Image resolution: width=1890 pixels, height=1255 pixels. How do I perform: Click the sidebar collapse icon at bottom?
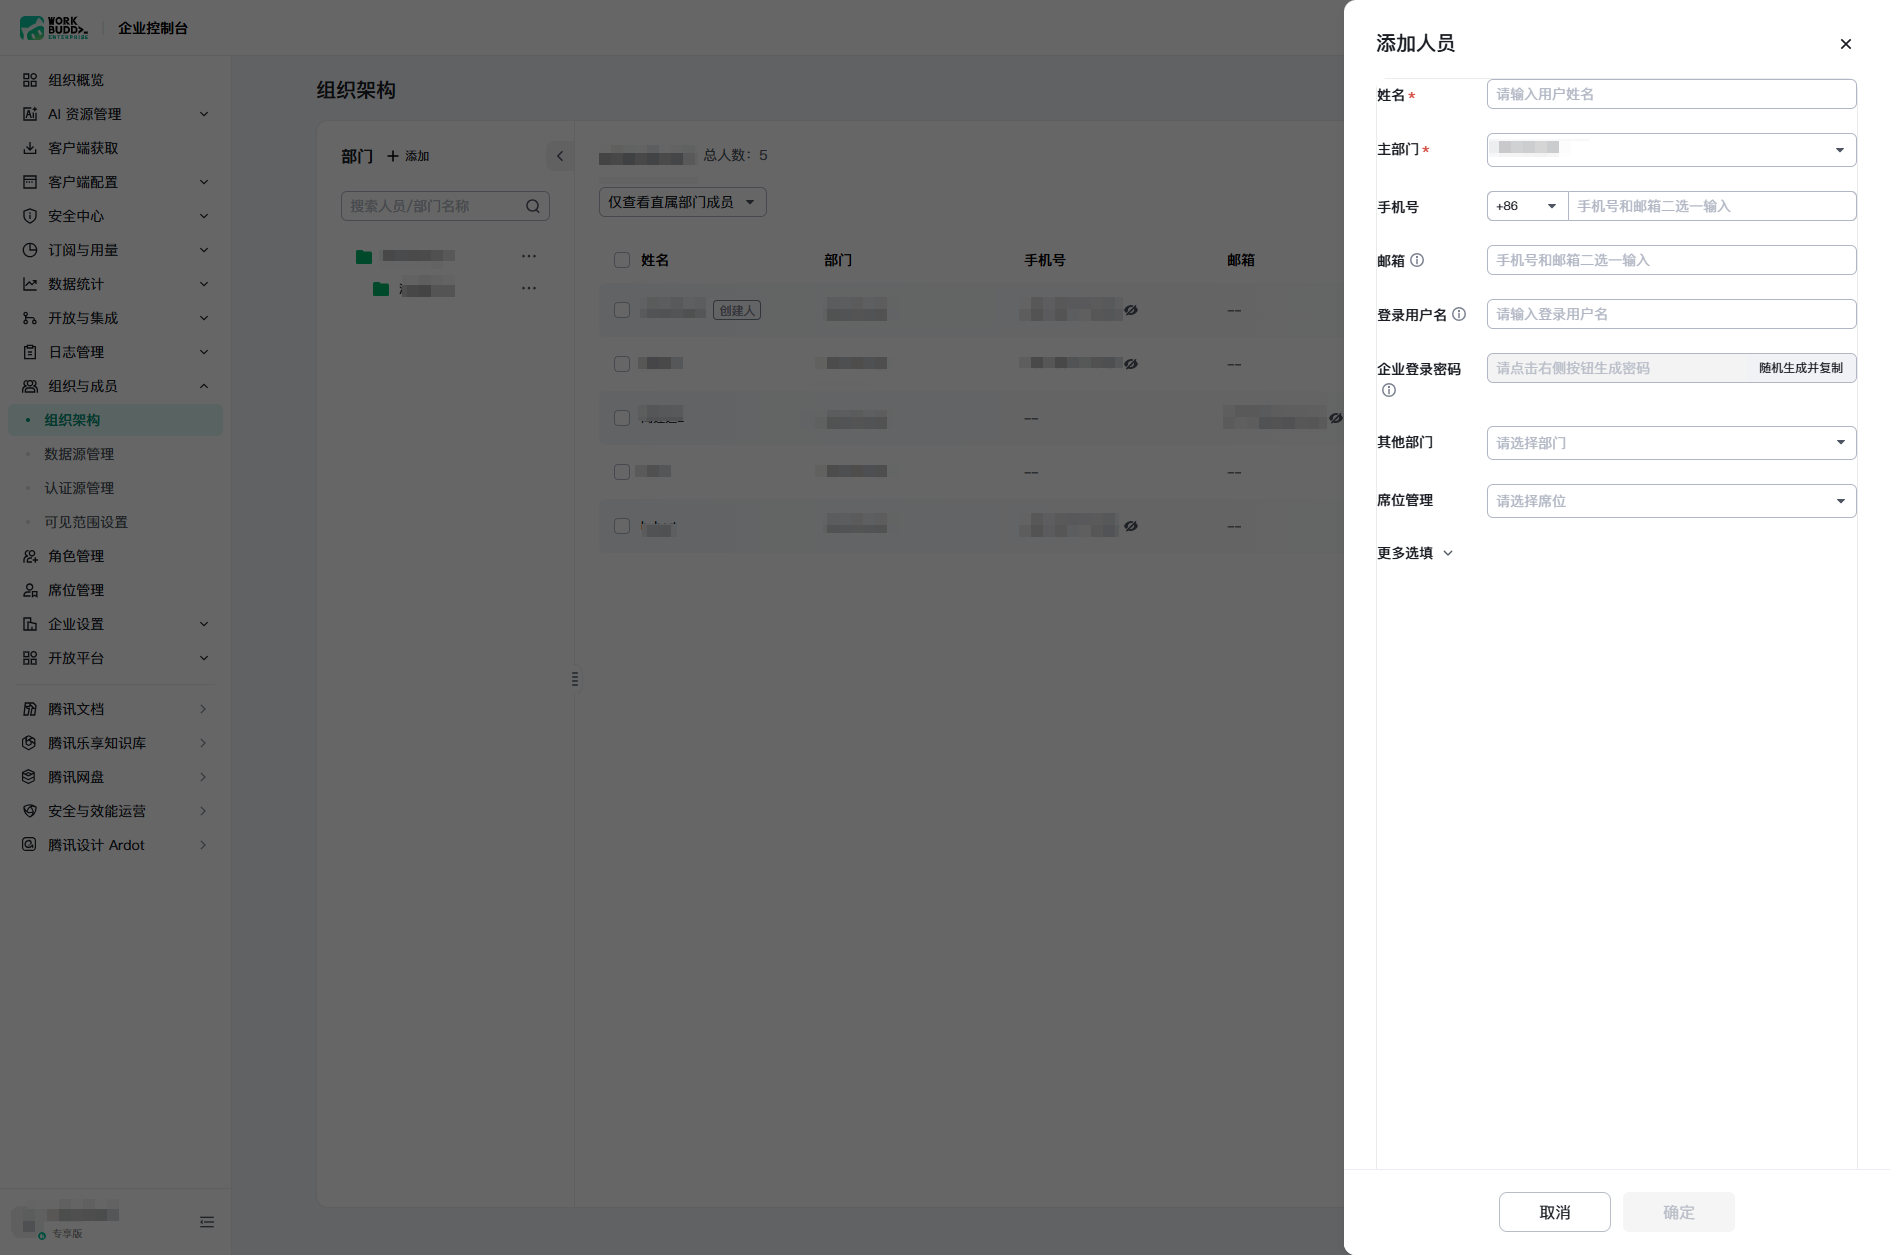[207, 1221]
